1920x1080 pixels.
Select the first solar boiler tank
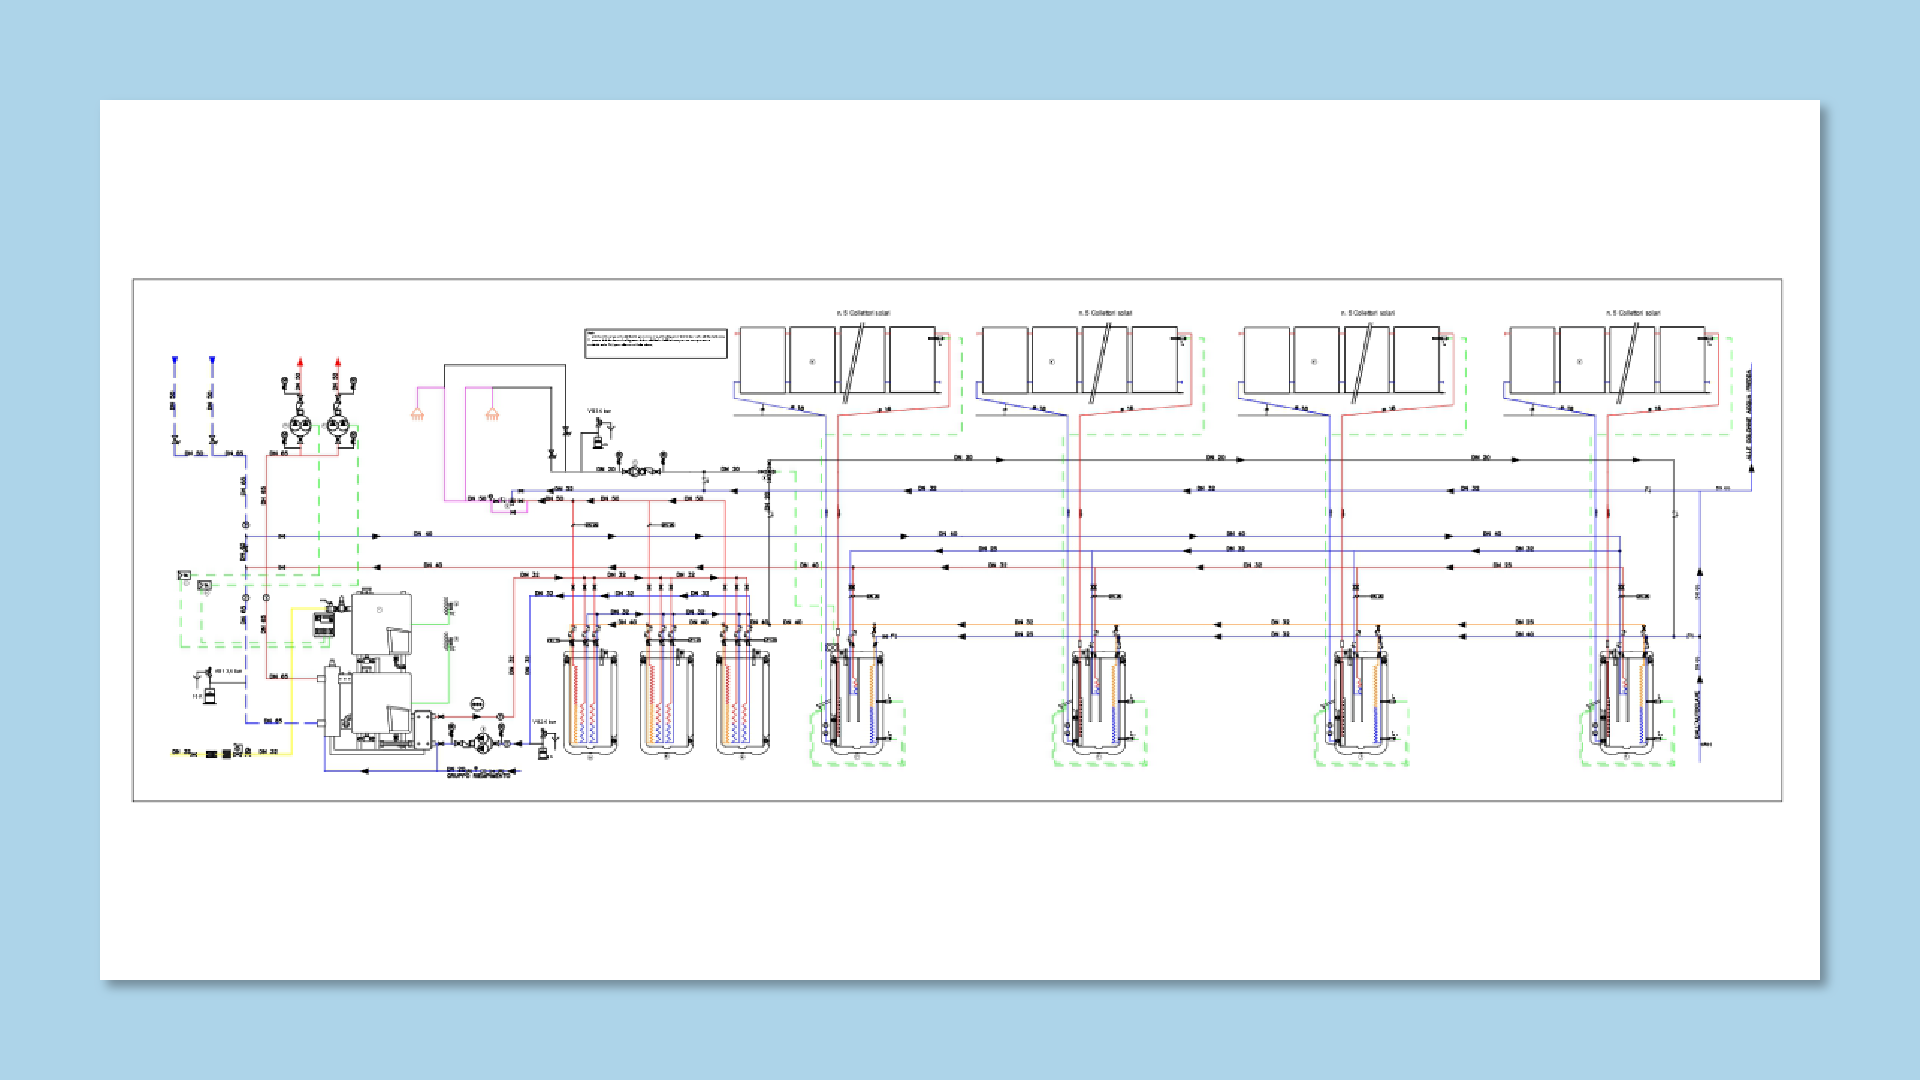pos(857,702)
